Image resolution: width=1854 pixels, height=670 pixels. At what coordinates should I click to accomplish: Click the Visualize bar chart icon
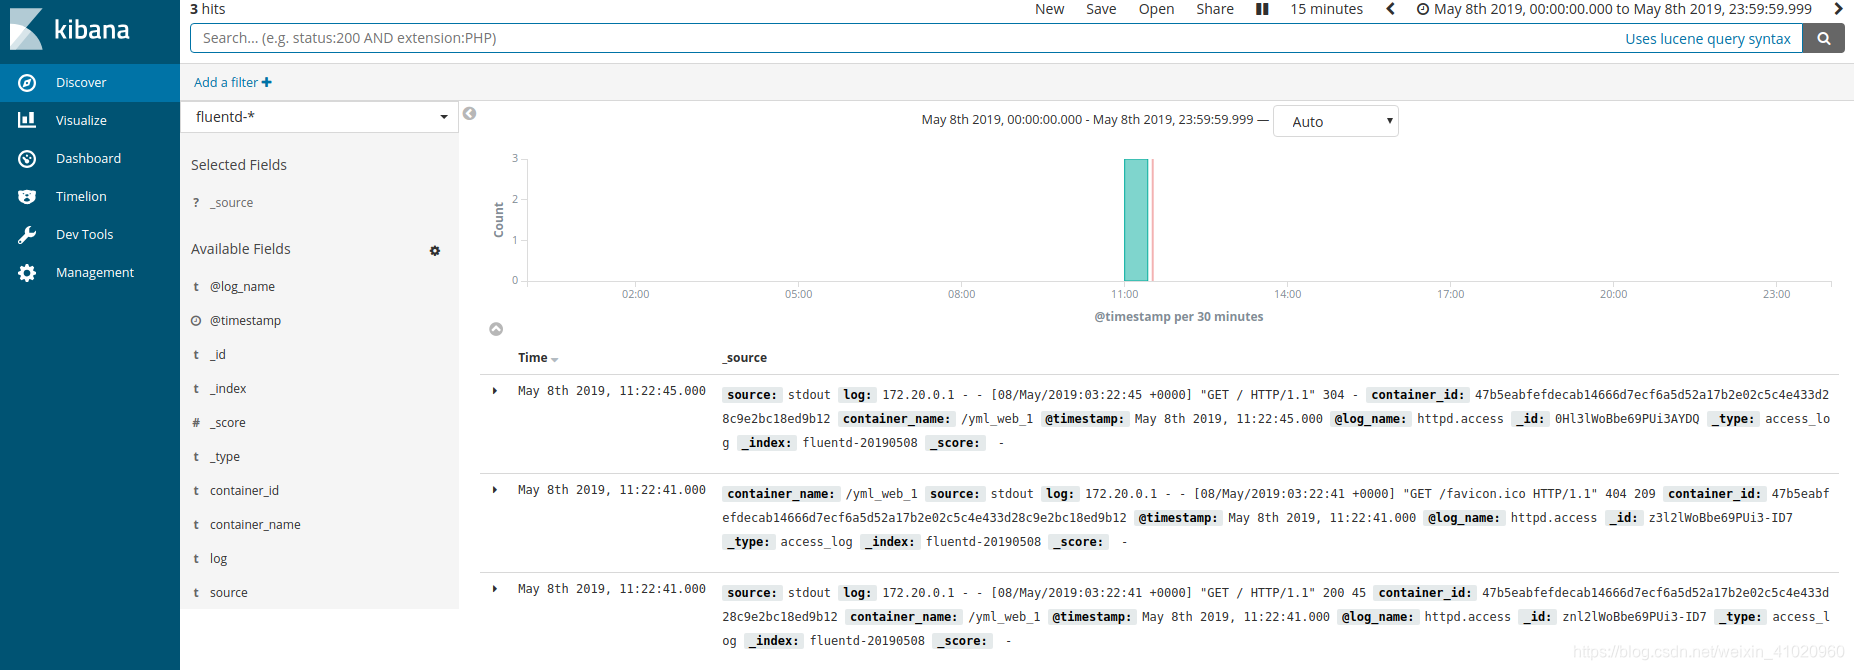27,120
